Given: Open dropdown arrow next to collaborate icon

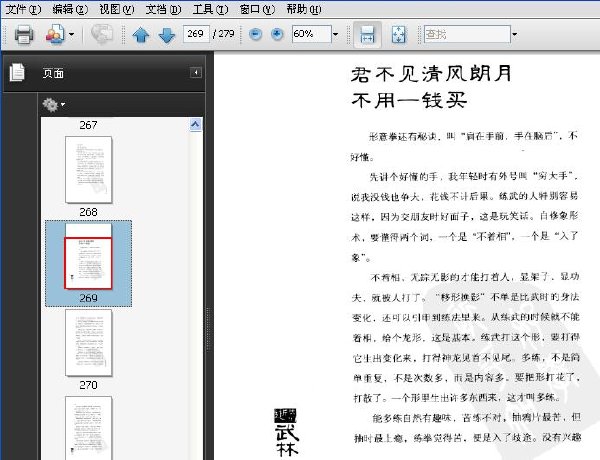Looking at the screenshot, I should click(72, 34).
